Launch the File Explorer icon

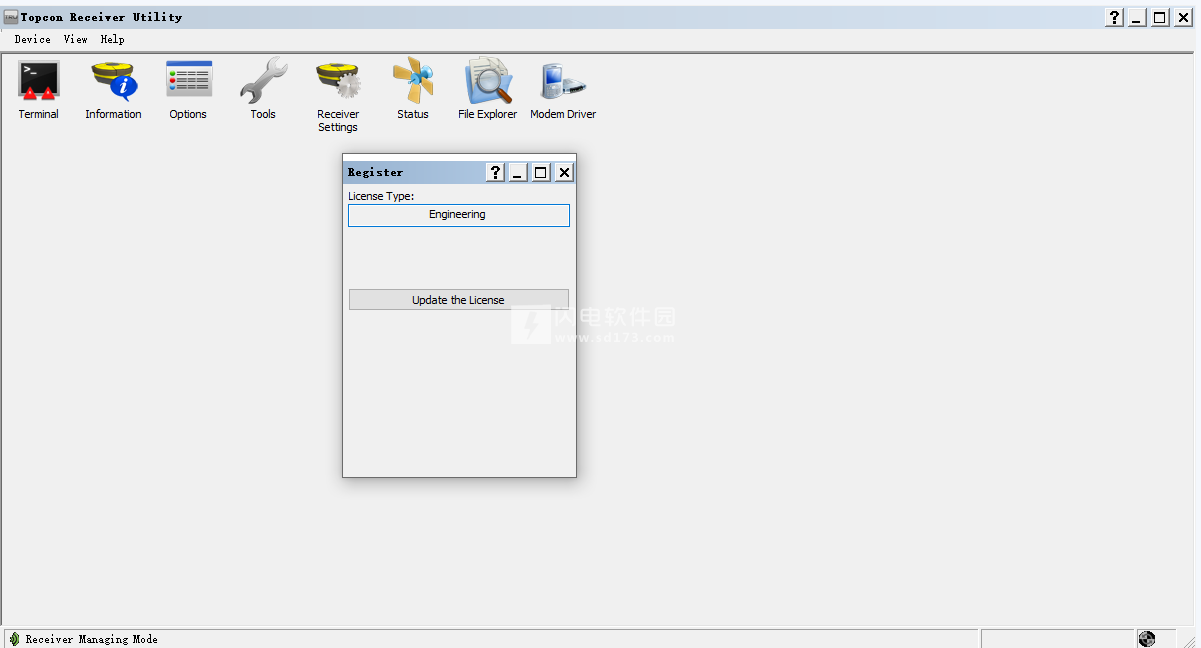488,89
